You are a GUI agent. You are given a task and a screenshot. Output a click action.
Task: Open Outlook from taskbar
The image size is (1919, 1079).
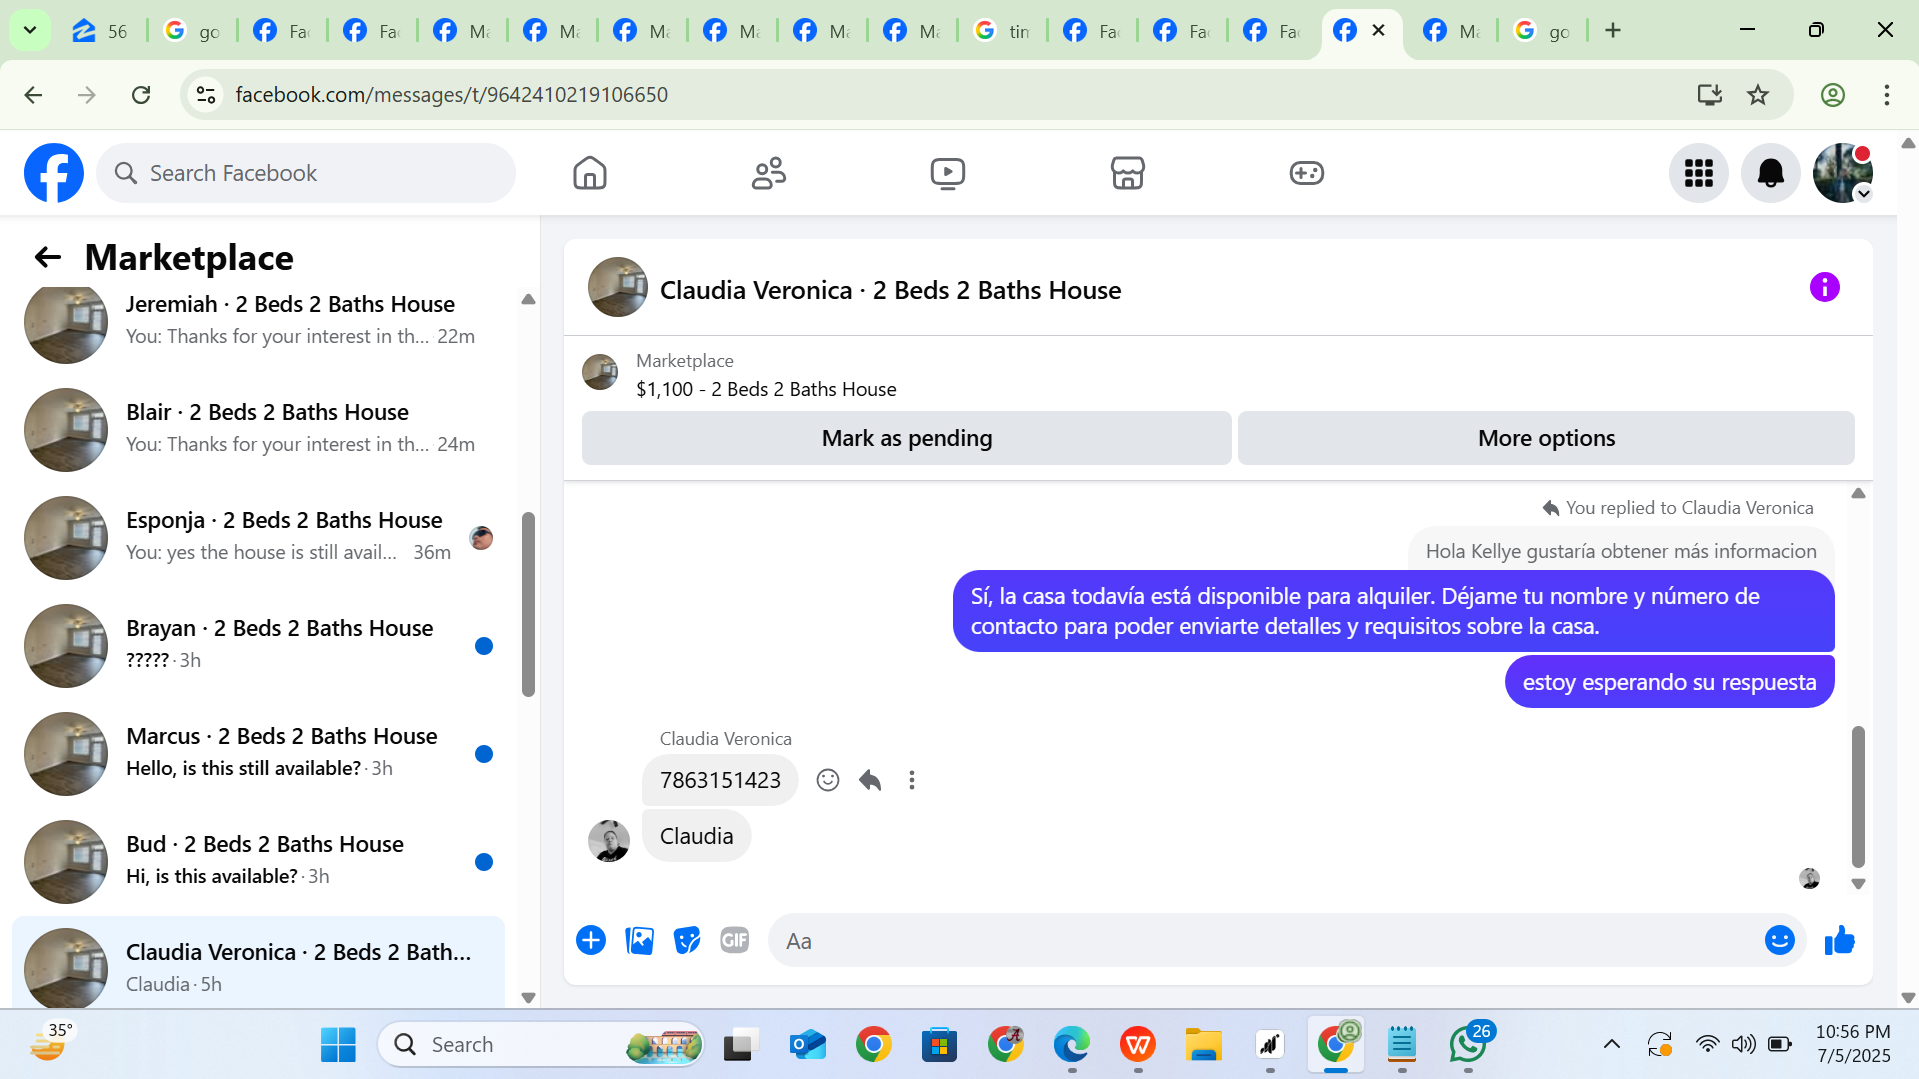click(x=806, y=1045)
